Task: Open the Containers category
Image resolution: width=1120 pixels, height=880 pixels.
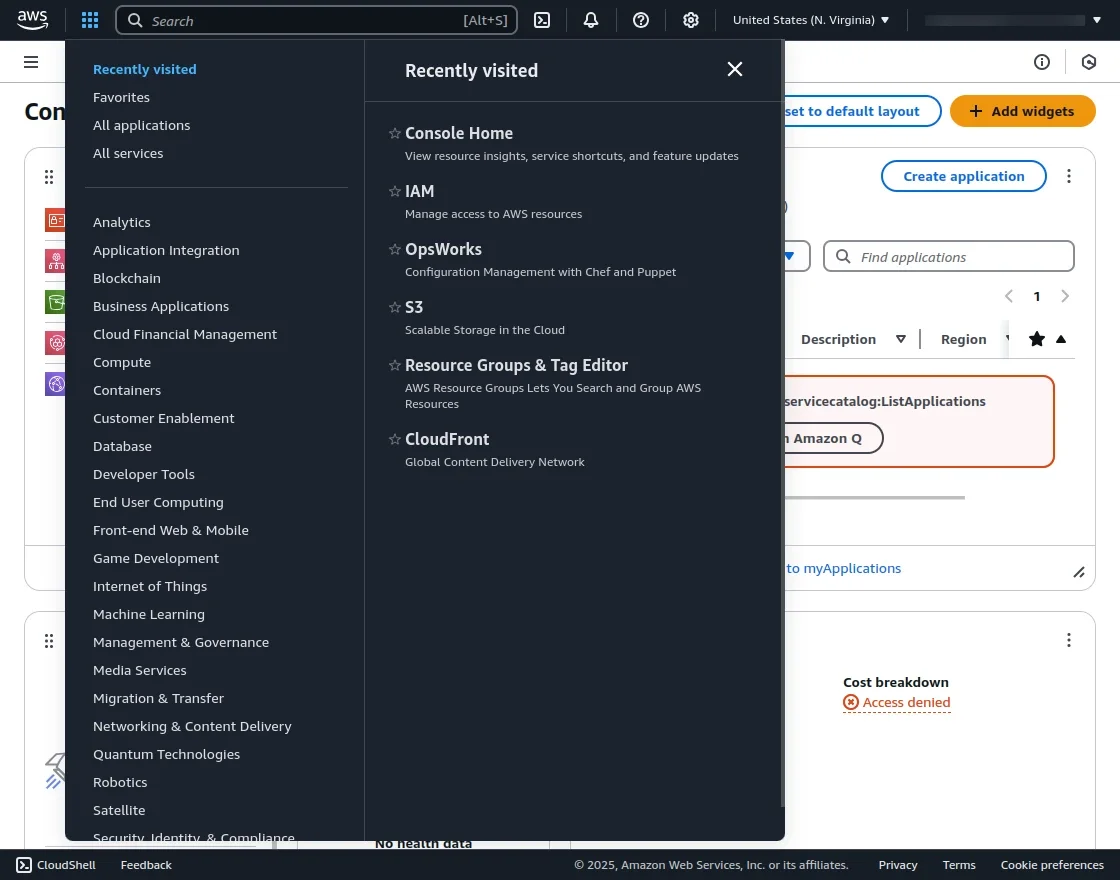Action: [x=127, y=390]
